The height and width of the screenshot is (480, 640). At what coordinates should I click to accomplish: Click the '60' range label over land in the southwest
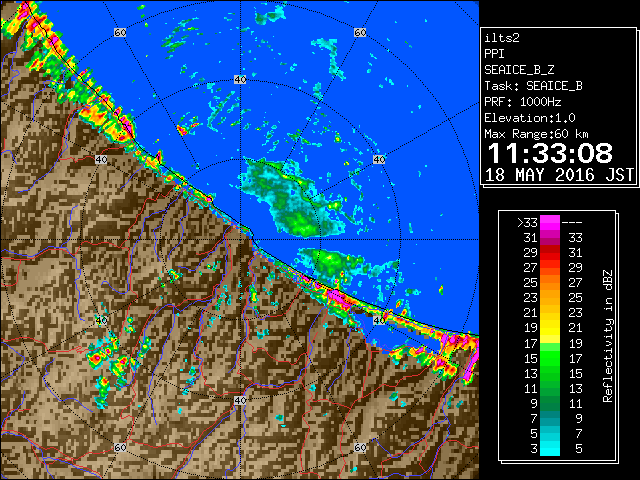(120, 447)
